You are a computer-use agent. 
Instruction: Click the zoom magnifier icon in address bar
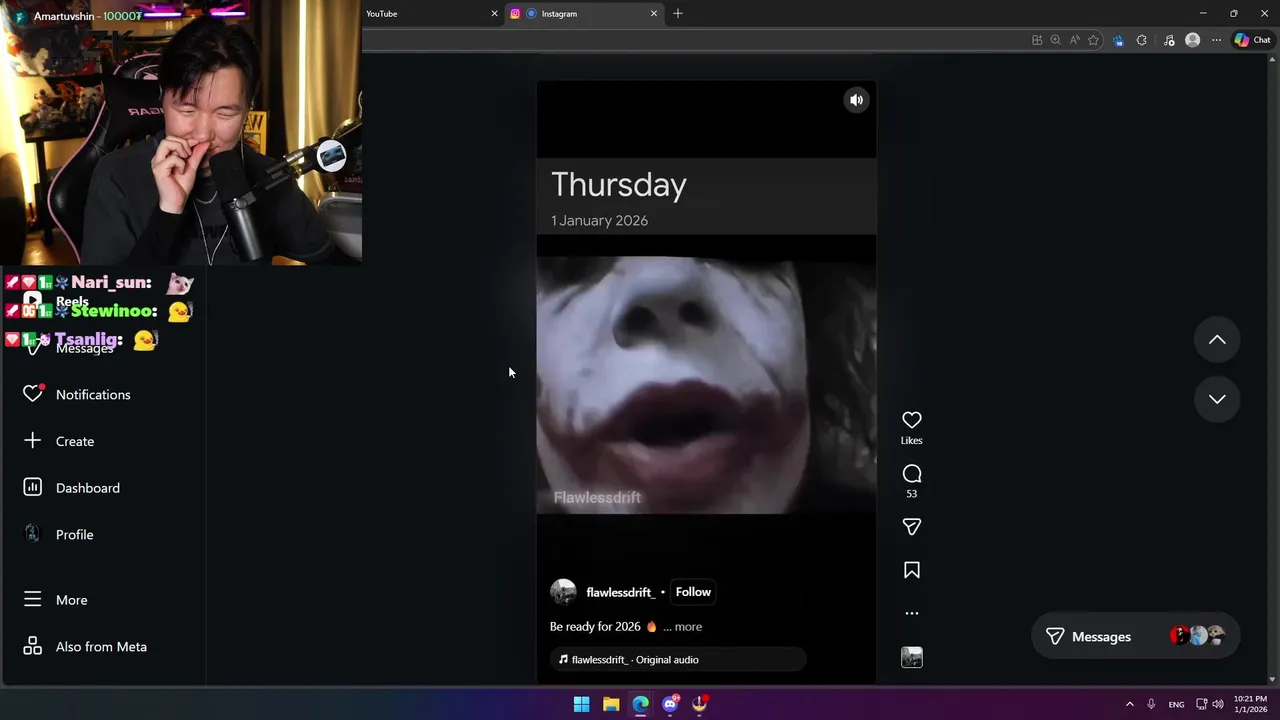[1055, 40]
